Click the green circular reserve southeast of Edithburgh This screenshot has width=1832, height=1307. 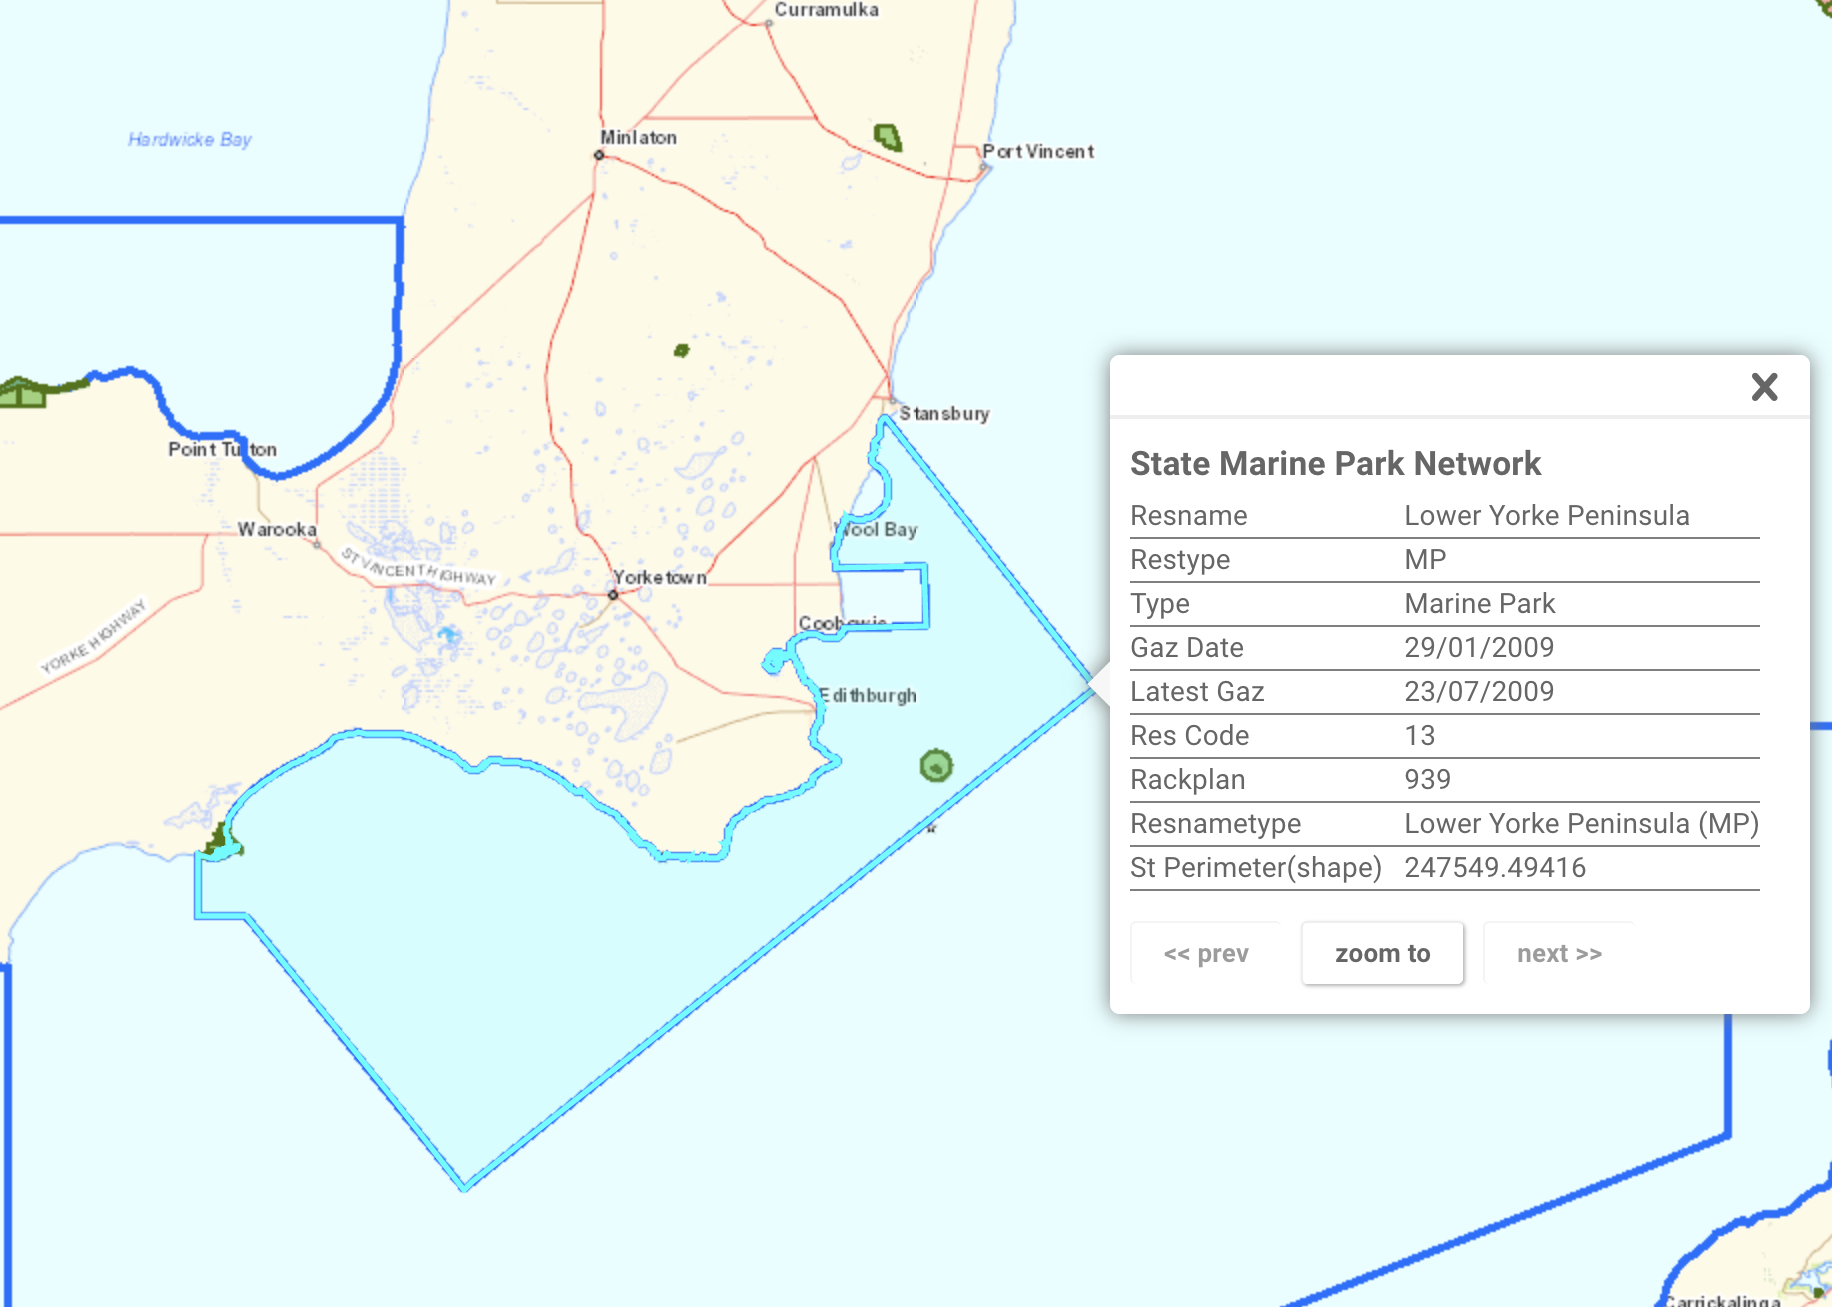[x=935, y=766]
